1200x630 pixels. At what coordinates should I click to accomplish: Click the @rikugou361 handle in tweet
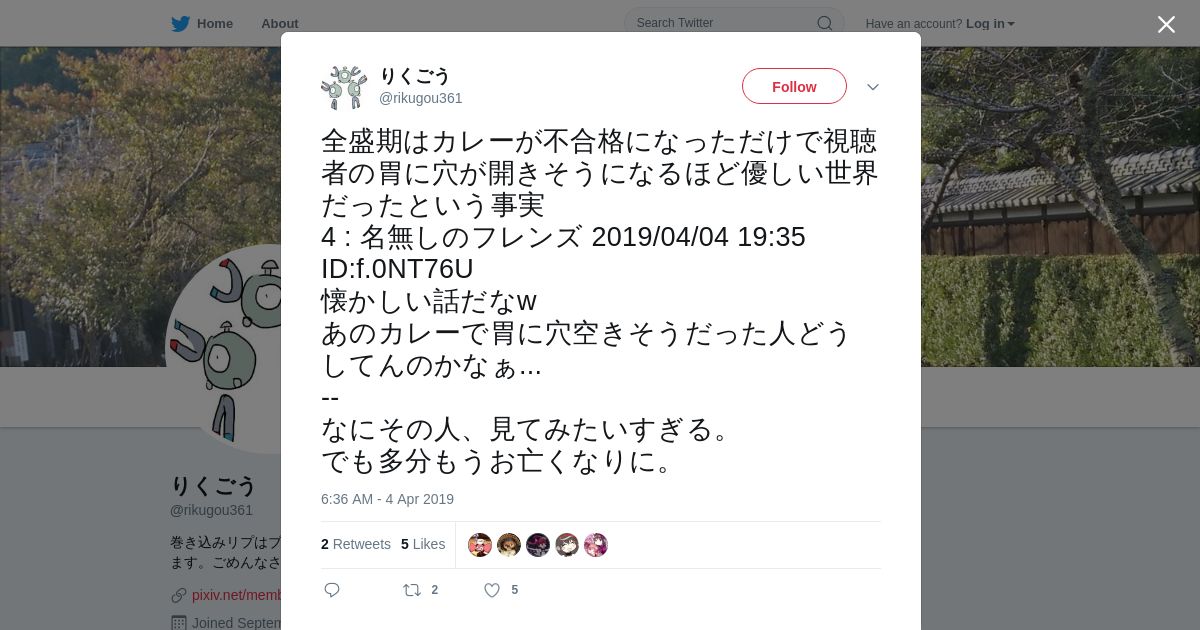pos(420,98)
